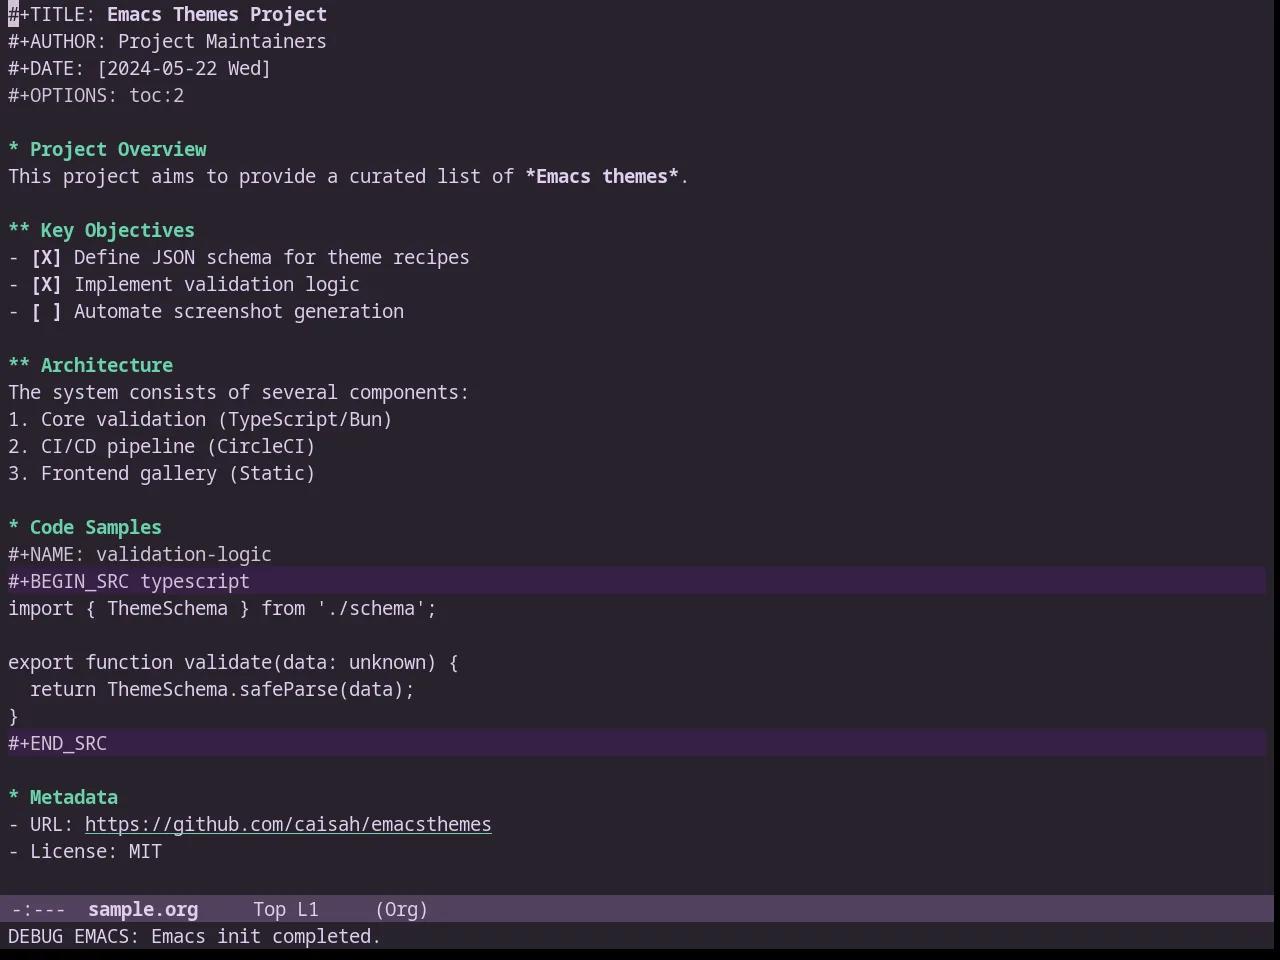The image size is (1280, 960).
Task: Check the 'Automate screenshot generation' box
Action: (x=46, y=311)
